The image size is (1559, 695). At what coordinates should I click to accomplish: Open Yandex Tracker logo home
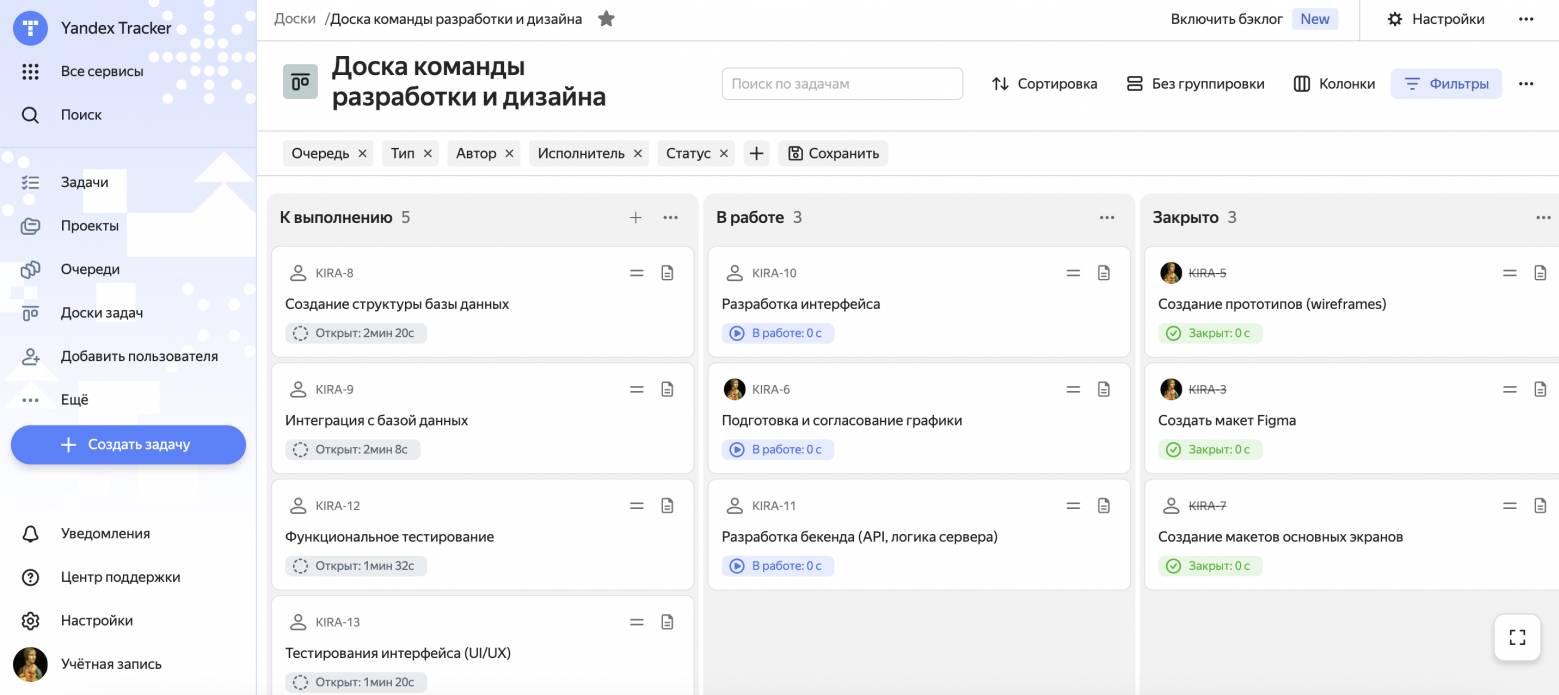30,28
